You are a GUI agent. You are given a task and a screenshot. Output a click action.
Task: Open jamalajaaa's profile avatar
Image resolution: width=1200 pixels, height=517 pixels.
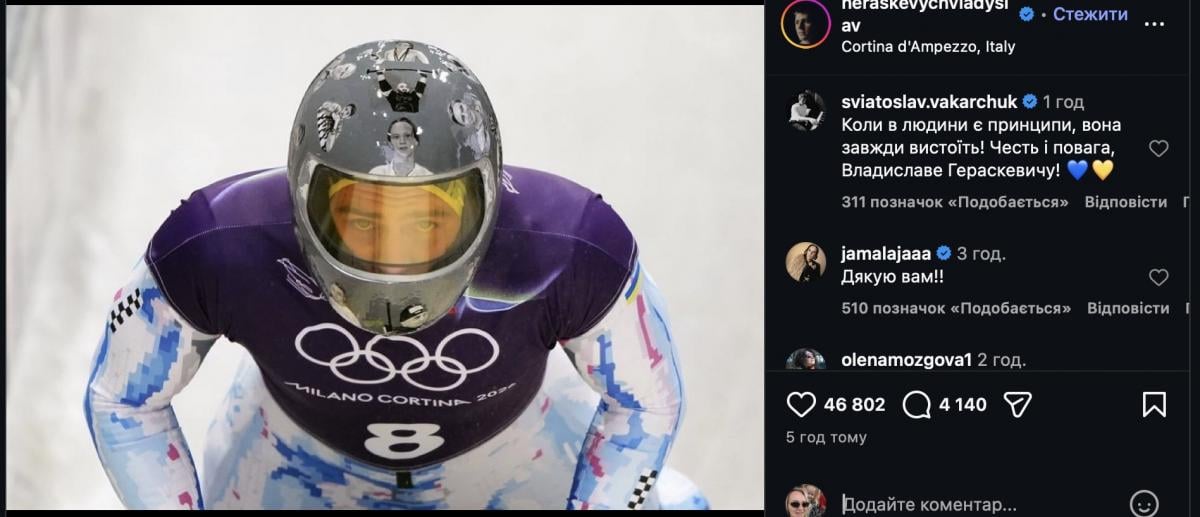(x=806, y=262)
